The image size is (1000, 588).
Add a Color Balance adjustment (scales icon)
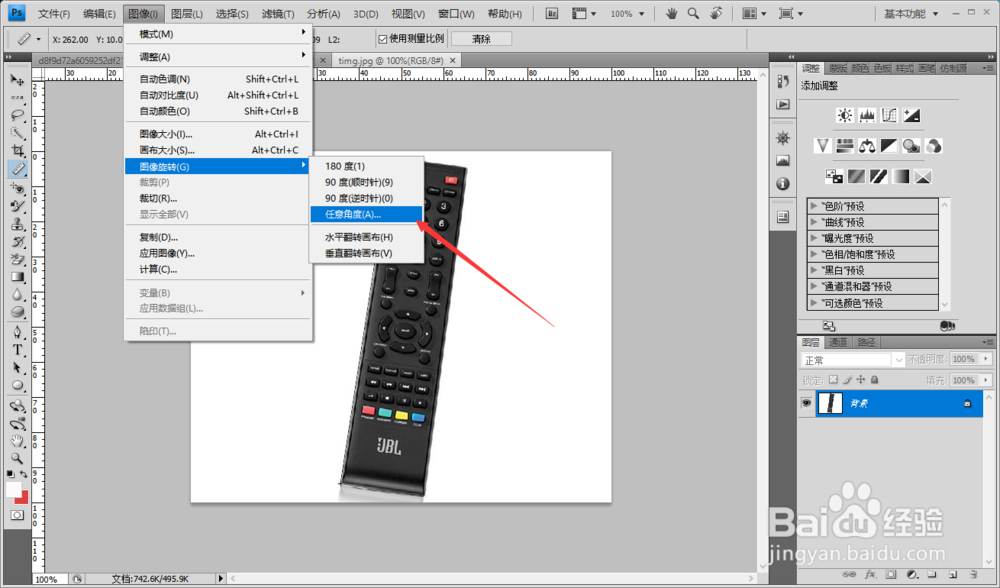point(867,146)
